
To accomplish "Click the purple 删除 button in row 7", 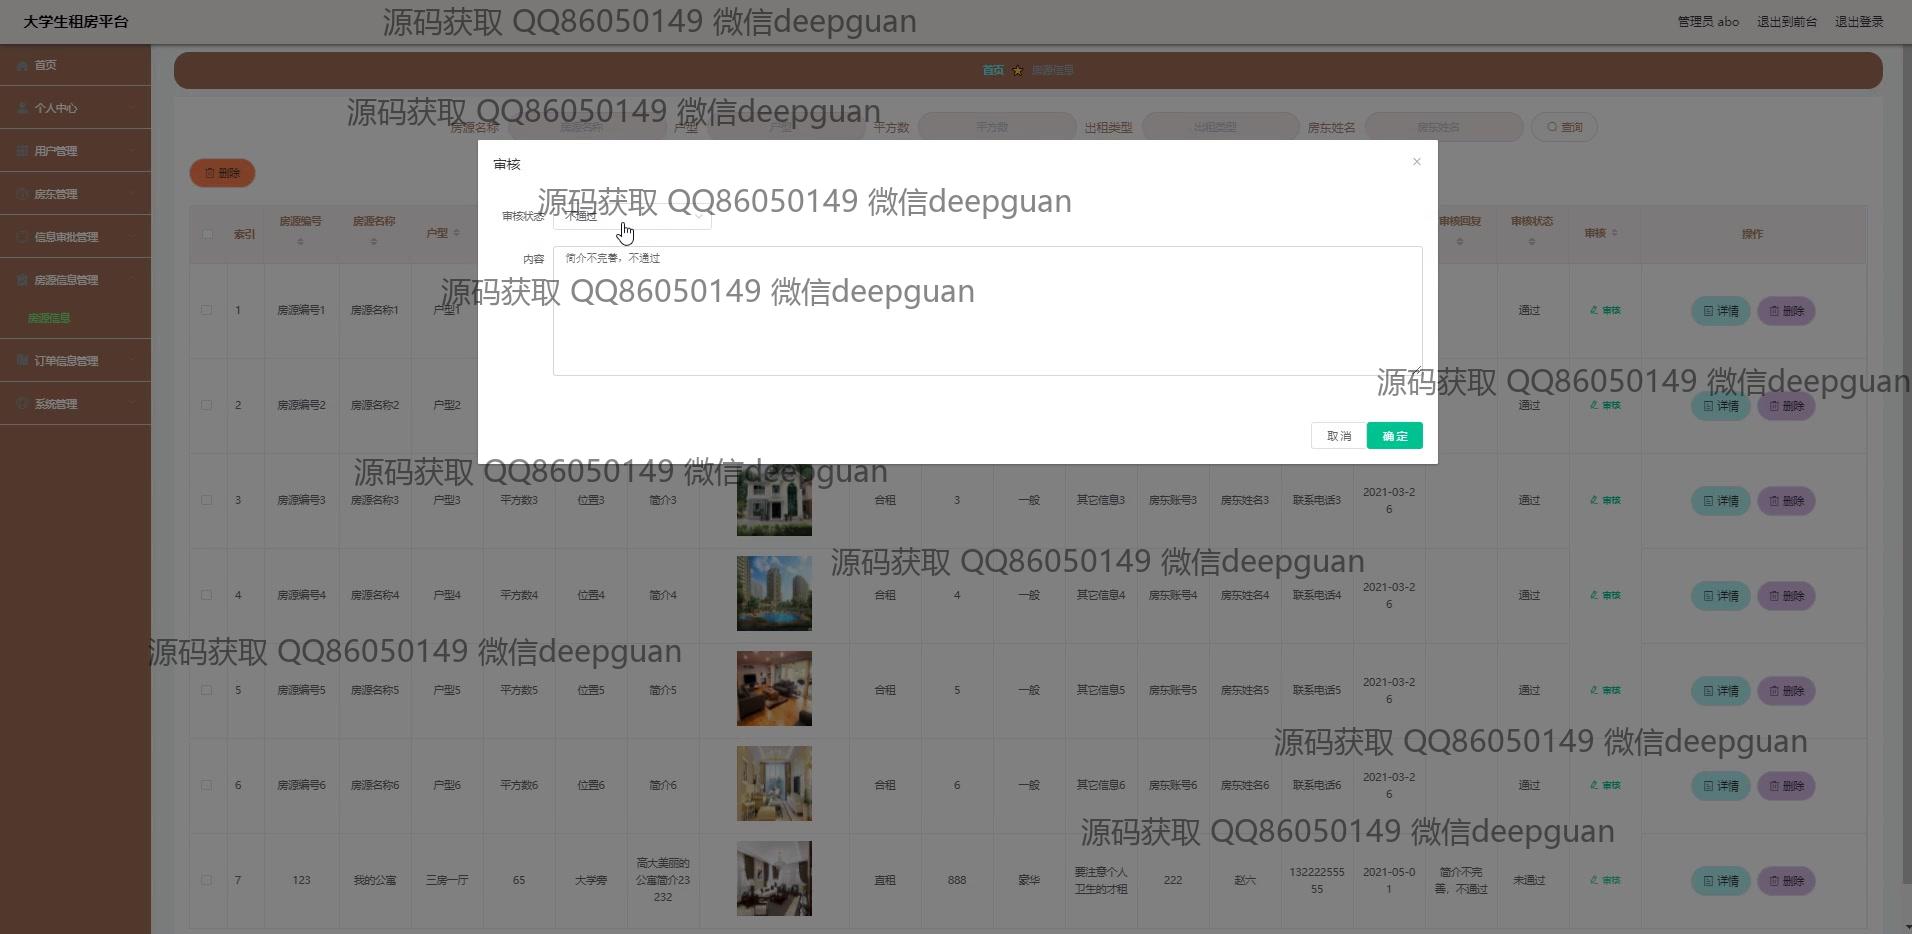I will tap(1786, 881).
